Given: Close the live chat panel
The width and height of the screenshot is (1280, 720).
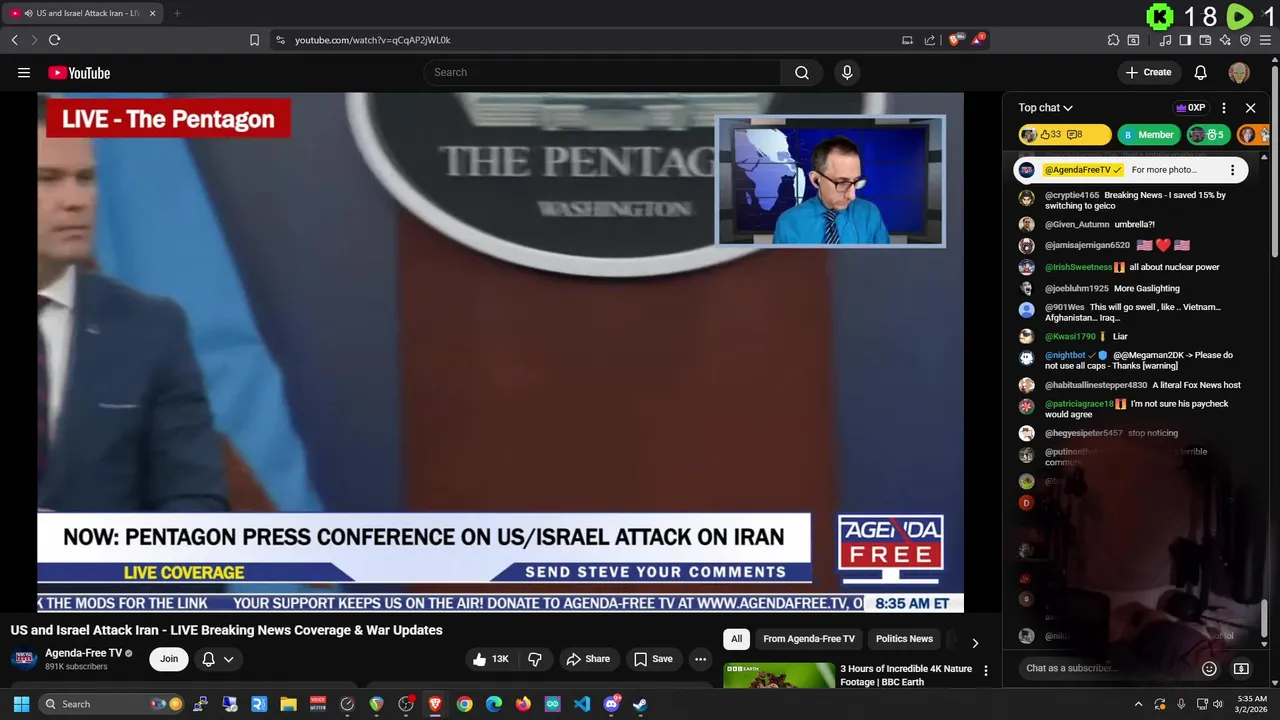Looking at the screenshot, I should [x=1250, y=108].
